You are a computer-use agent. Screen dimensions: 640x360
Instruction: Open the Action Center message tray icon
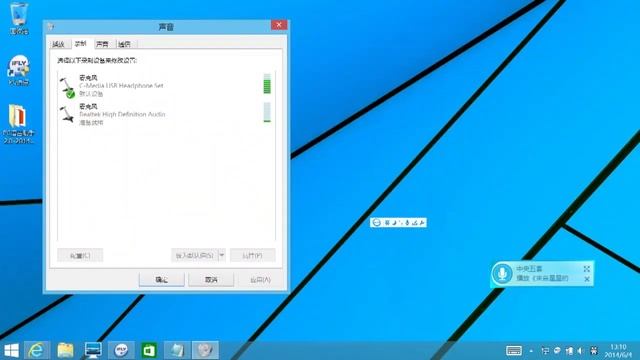[557, 351]
